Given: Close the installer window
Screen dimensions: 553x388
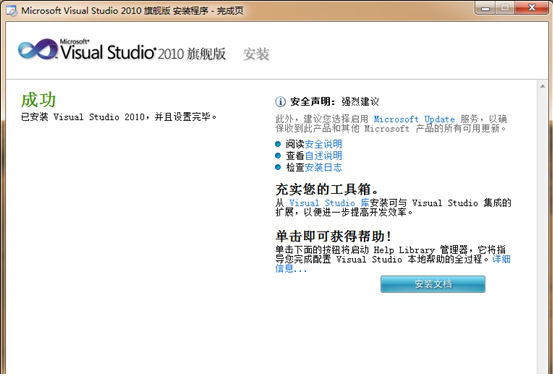Looking at the screenshot, I should [532, 8].
